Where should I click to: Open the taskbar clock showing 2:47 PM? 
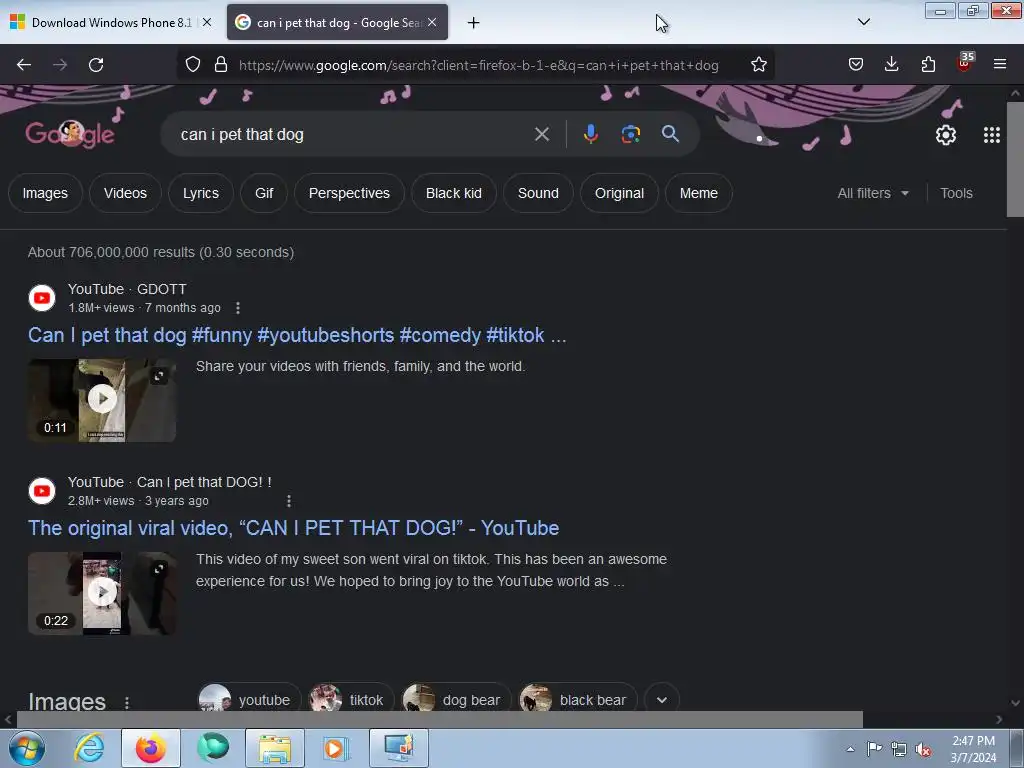click(x=973, y=749)
